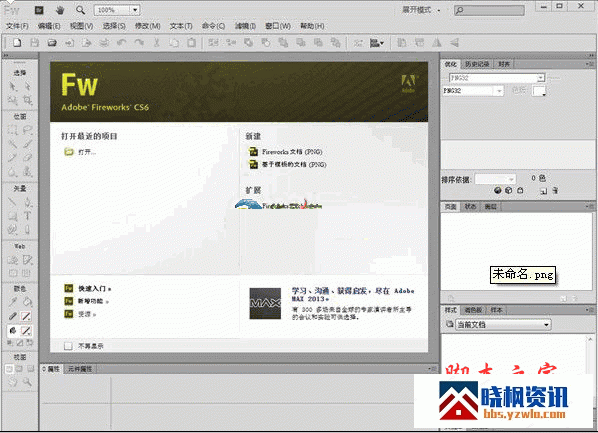
Task: Open the 文件(F) menu
Action: click(x=17, y=26)
